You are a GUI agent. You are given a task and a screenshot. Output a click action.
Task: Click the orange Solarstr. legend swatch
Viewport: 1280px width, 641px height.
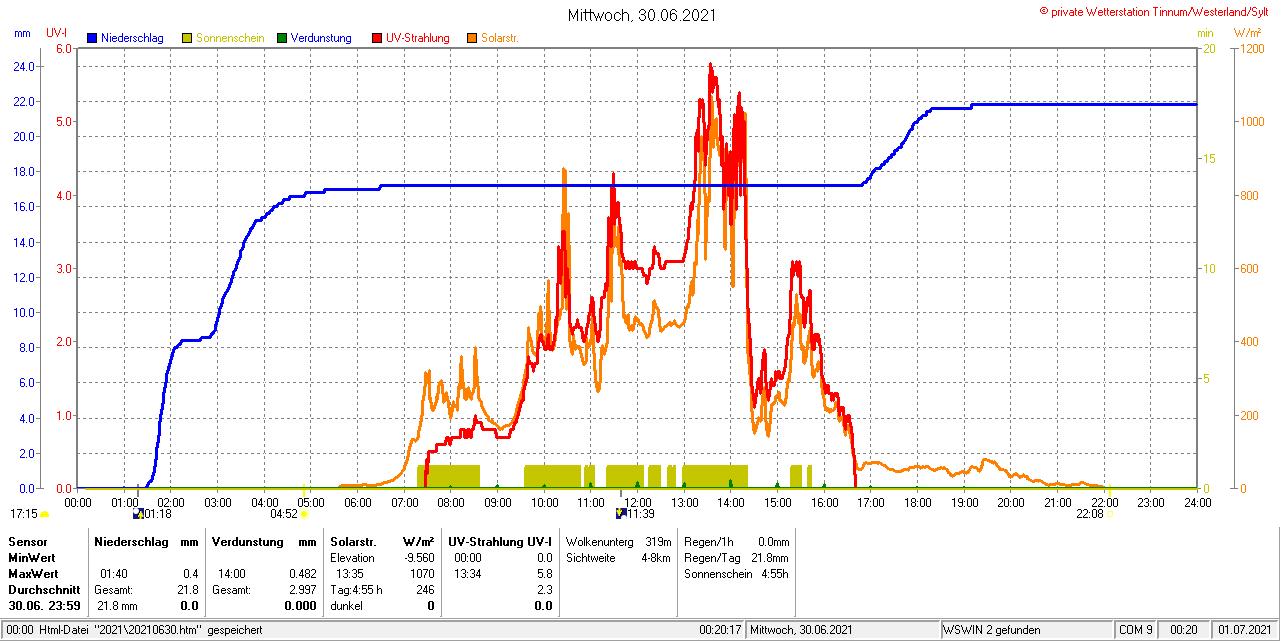tap(472, 38)
